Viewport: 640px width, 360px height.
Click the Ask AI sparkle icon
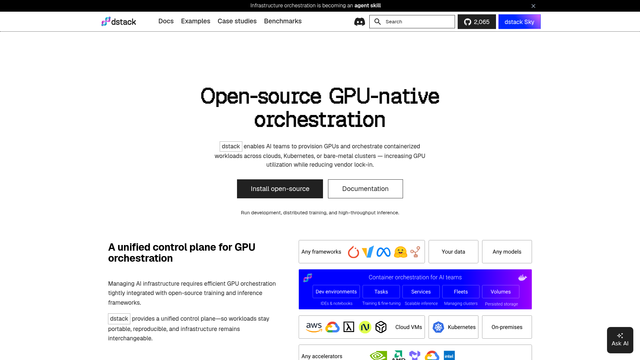(x=620, y=336)
